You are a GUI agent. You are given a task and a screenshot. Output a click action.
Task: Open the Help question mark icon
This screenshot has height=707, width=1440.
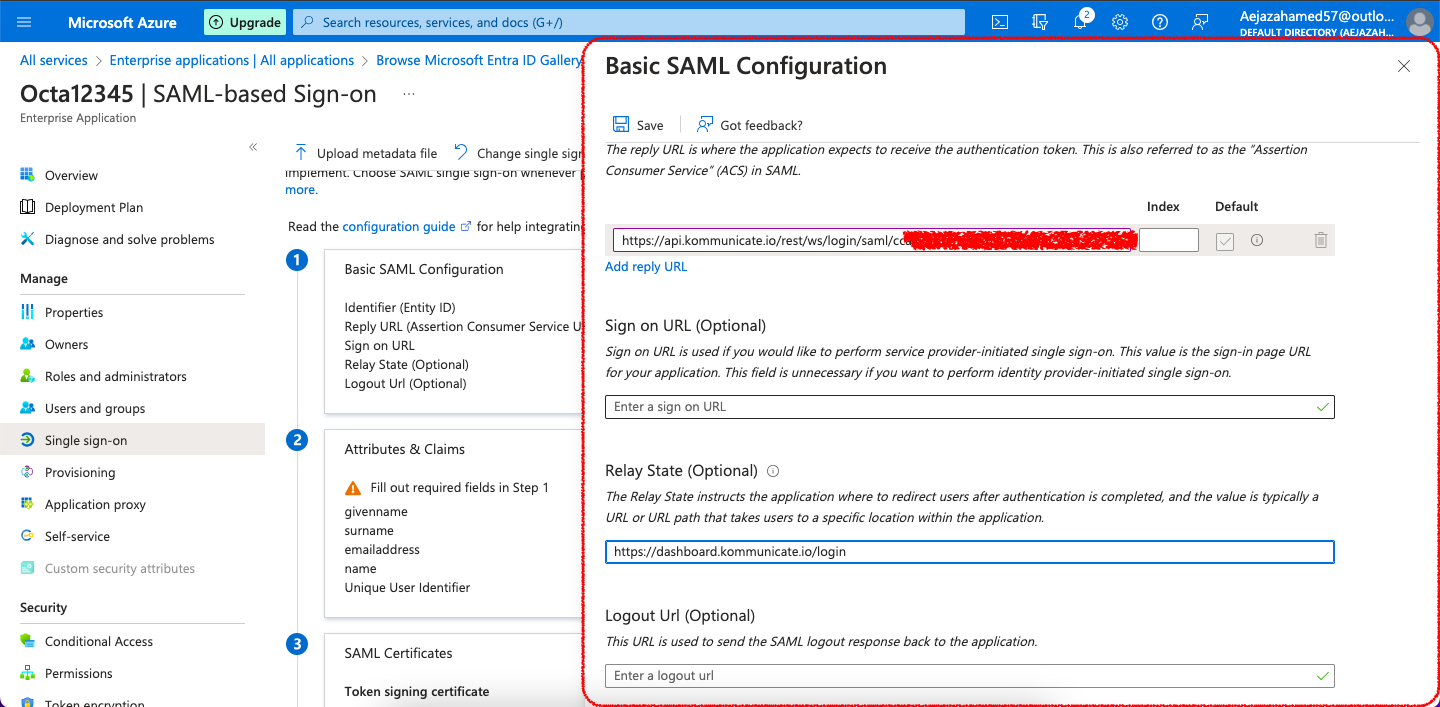coord(1160,22)
